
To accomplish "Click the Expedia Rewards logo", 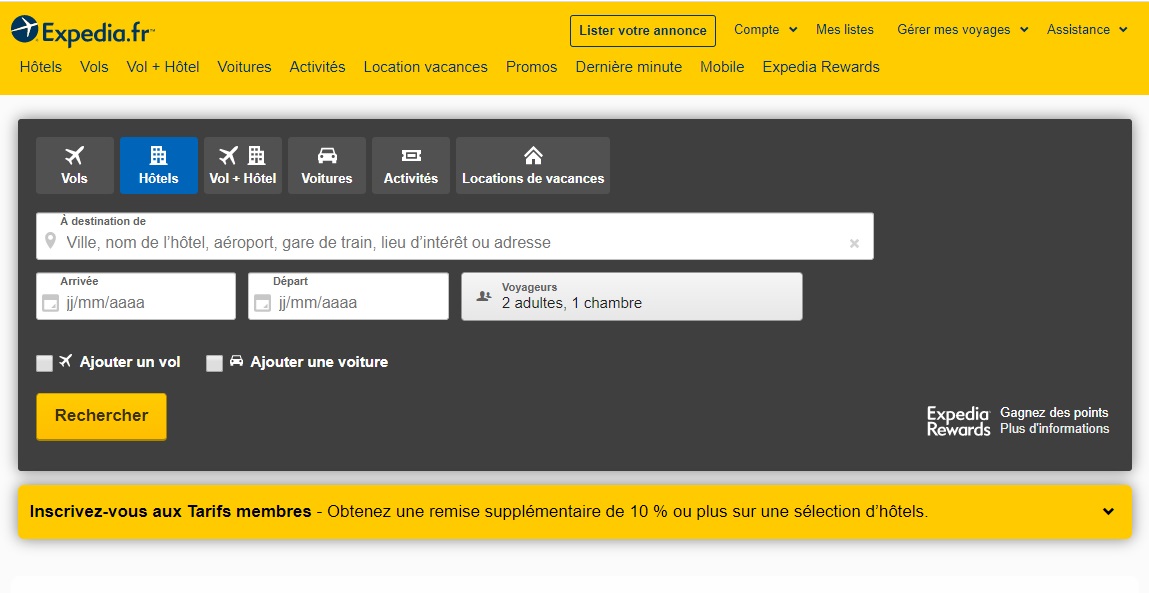I will pos(958,421).
